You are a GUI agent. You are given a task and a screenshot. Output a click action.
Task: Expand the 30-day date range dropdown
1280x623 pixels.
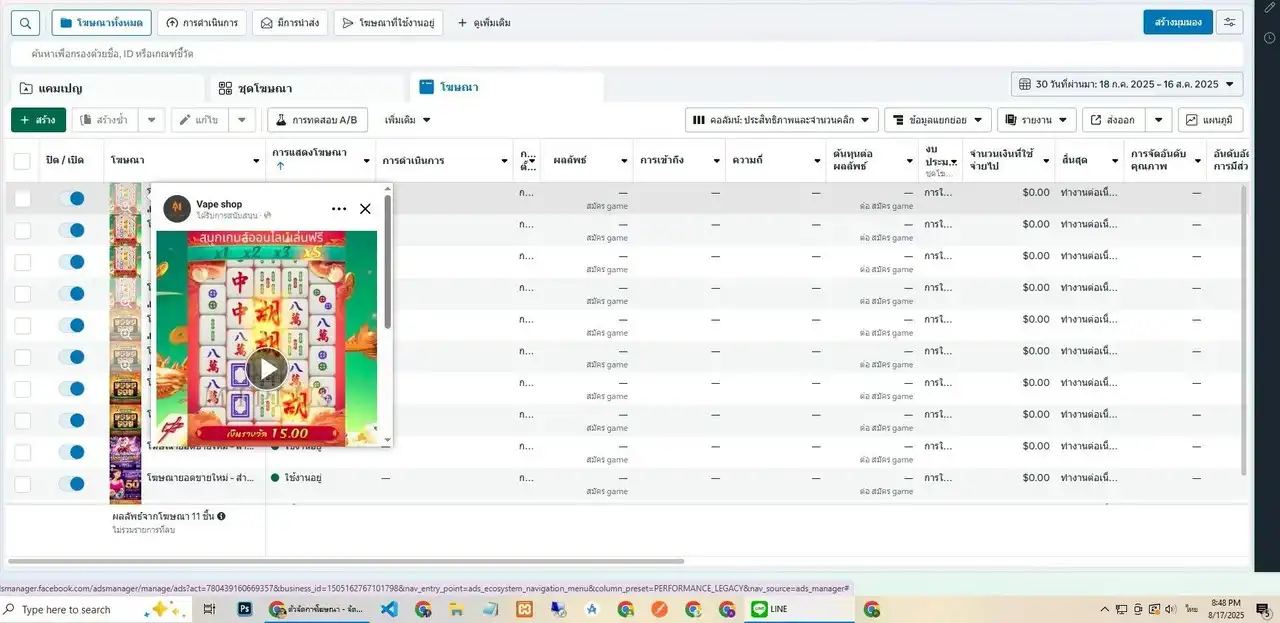click(x=1127, y=84)
